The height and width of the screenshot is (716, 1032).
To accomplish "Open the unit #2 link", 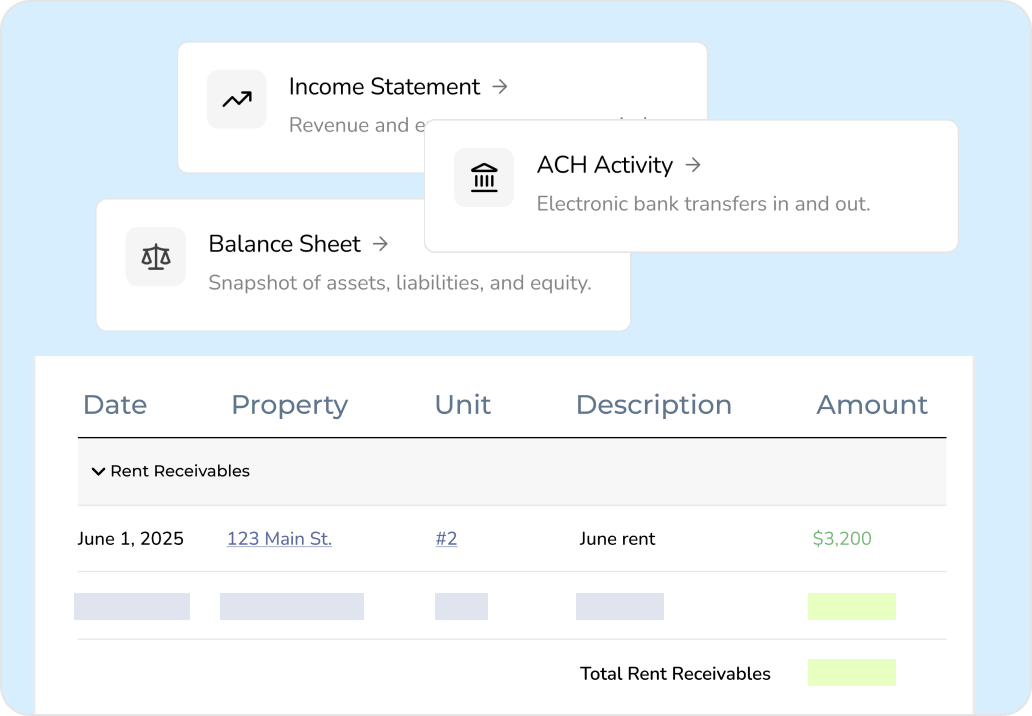I will pyautogui.click(x=446, y=538).
